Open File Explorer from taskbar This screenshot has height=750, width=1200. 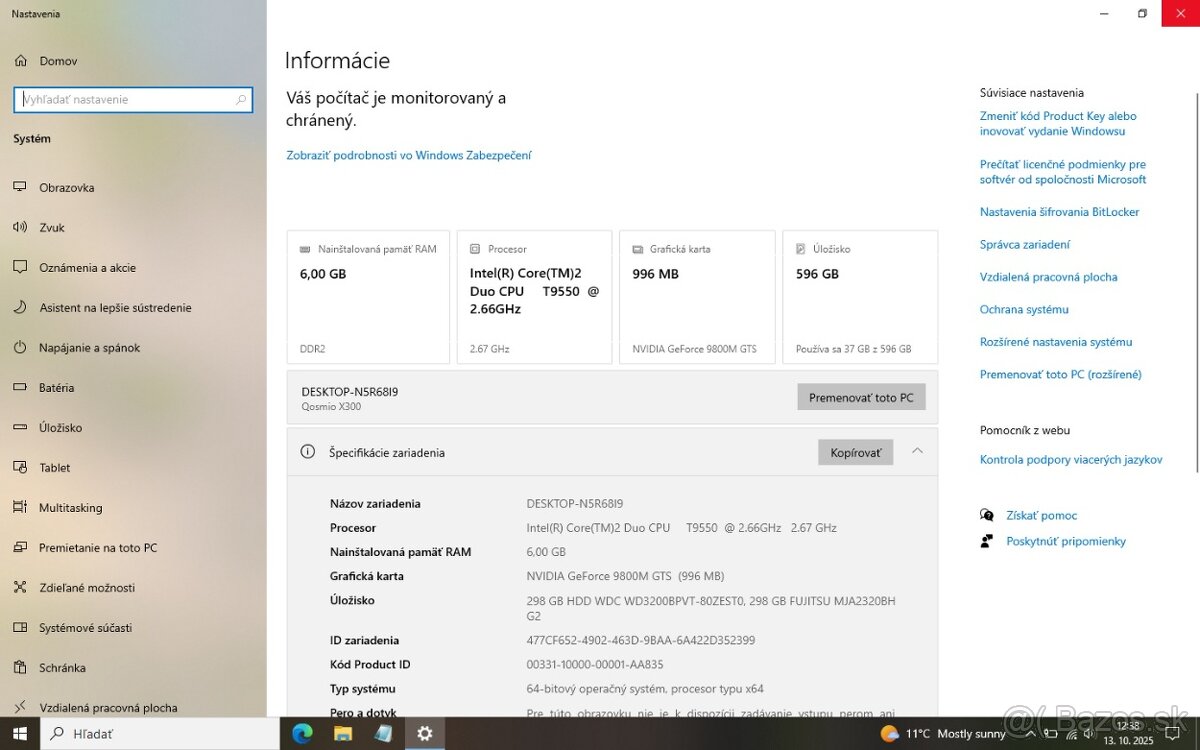343,733
